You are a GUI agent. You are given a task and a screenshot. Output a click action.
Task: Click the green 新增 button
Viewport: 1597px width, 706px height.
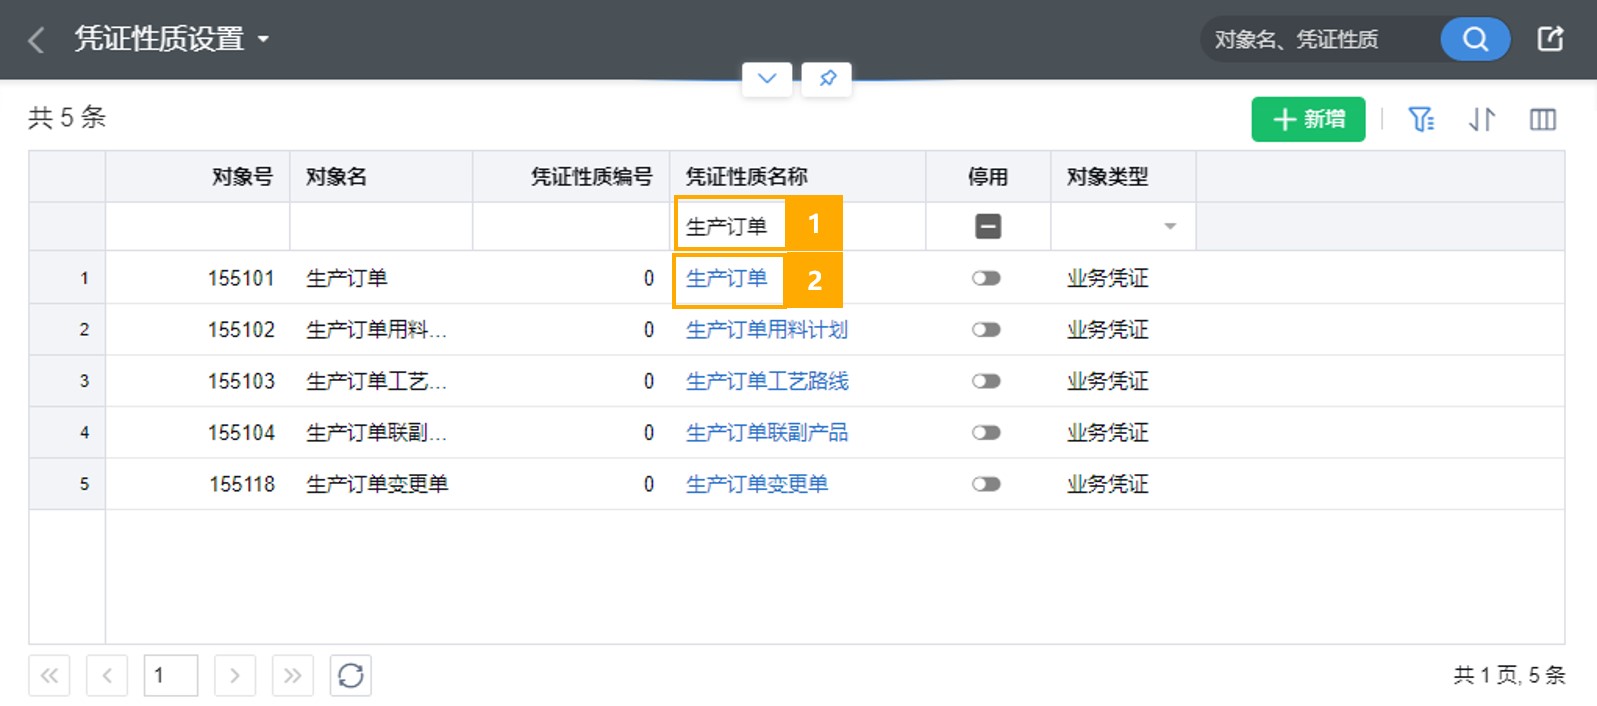click(x=1308, y=119)
